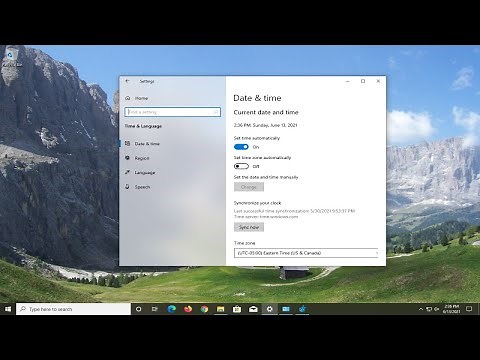Click the blue window app icon on taskbar

(x=286, y=309)
